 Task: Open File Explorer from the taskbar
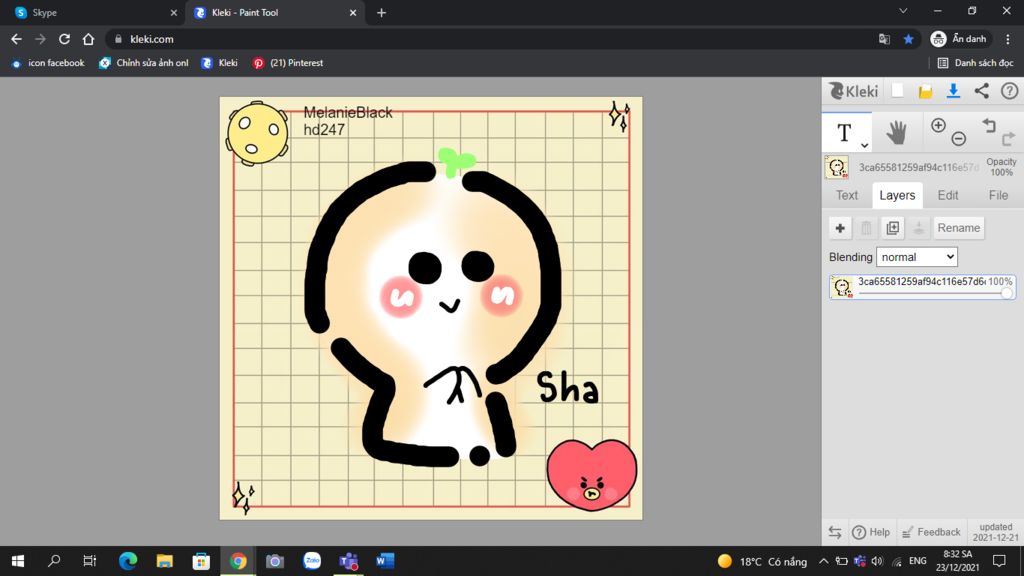point(165,561)
